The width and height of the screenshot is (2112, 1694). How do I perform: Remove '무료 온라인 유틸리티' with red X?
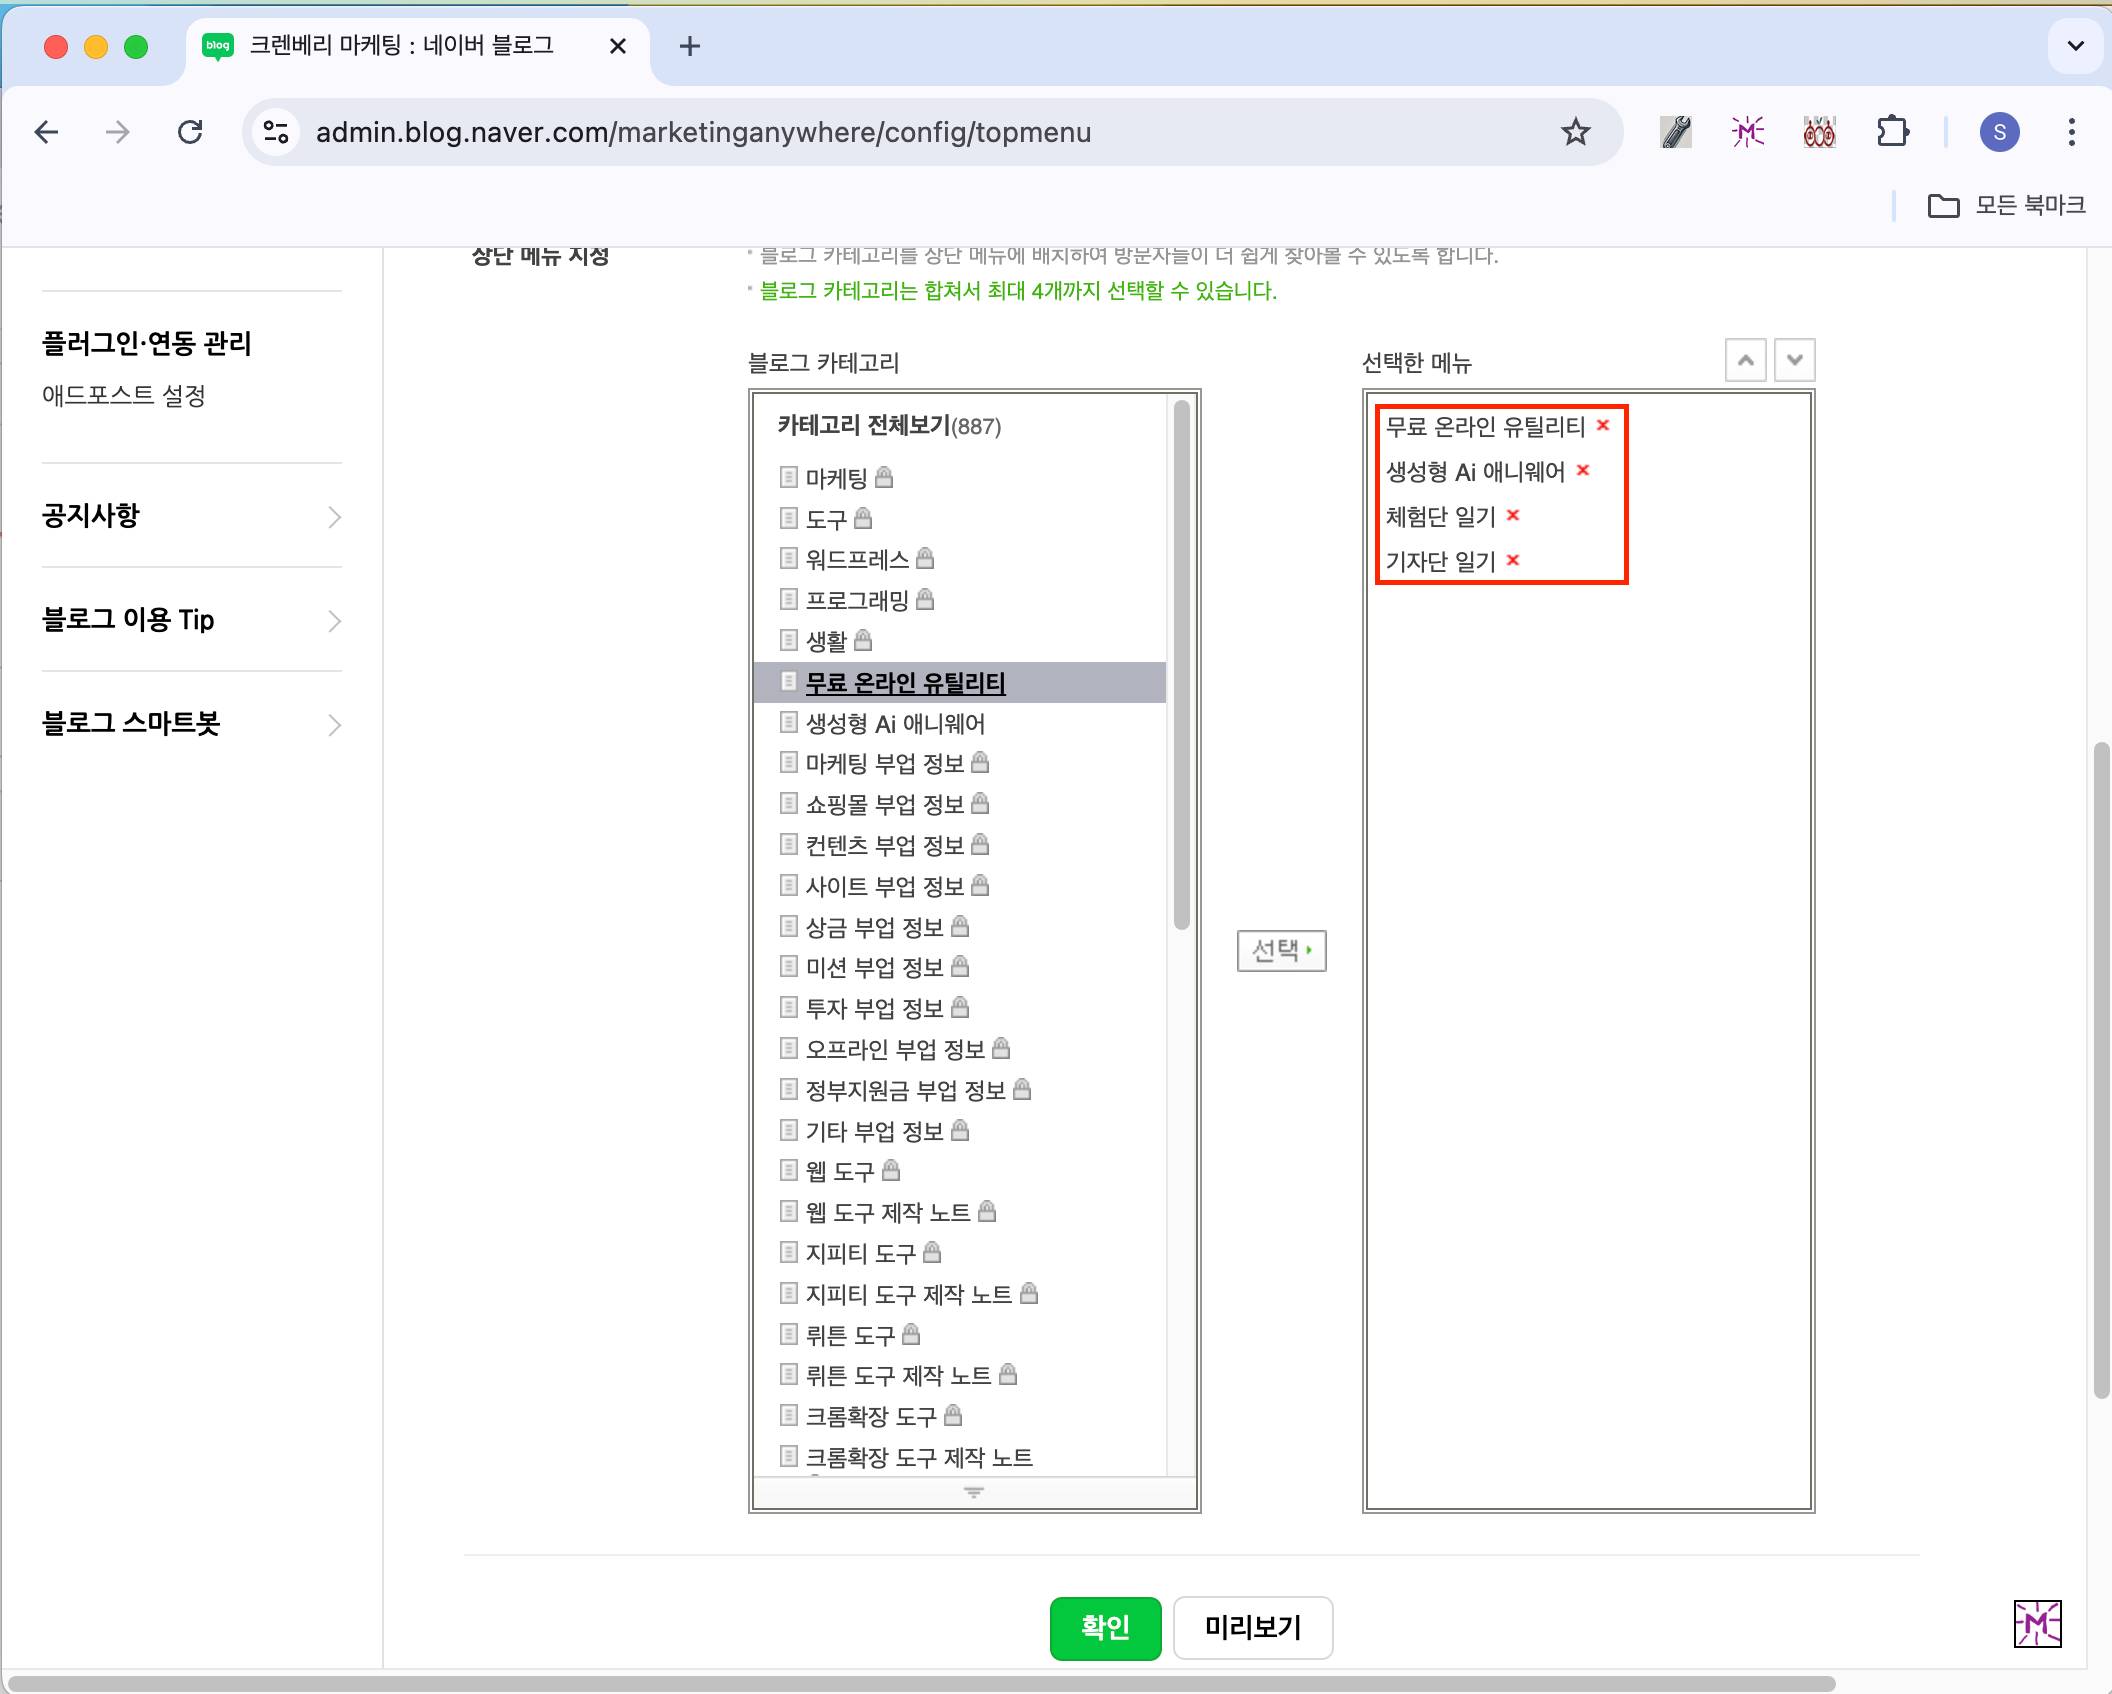tap(1603, 425)
